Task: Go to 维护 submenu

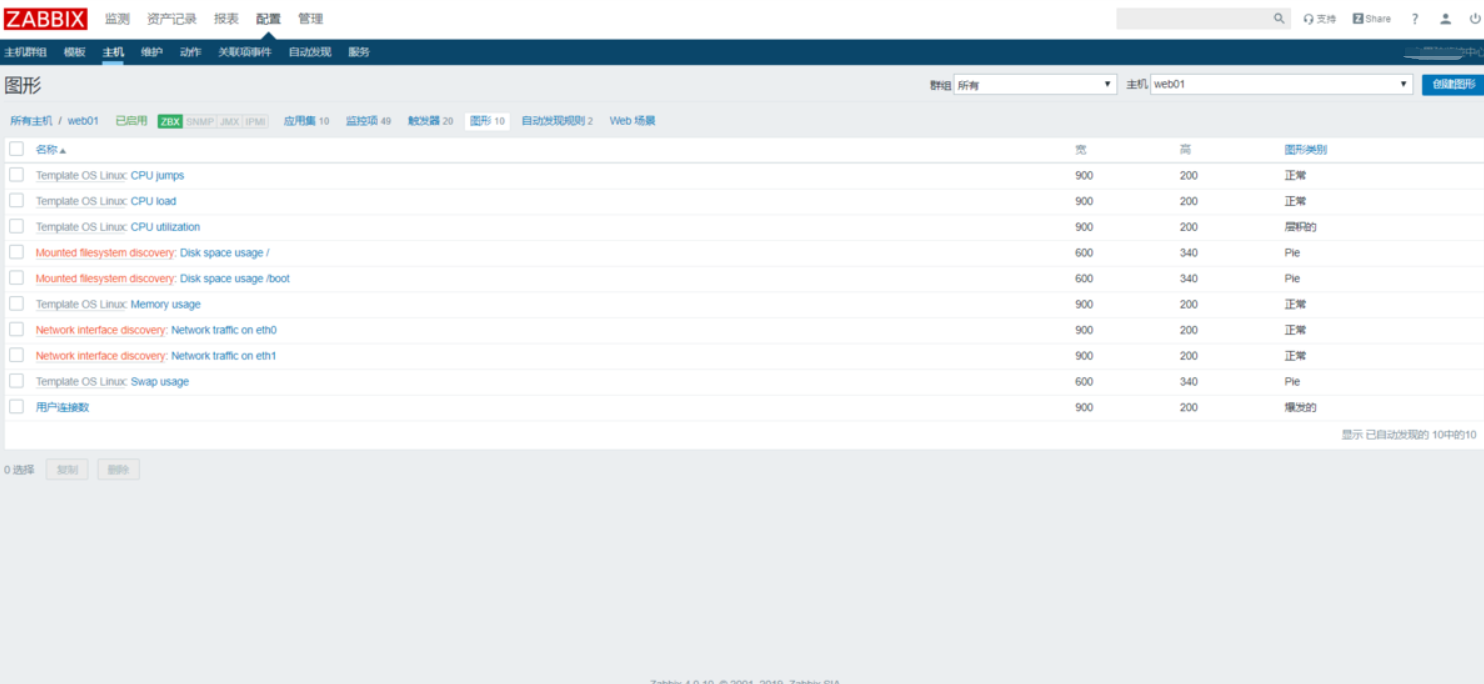Action: click(152, 52)
